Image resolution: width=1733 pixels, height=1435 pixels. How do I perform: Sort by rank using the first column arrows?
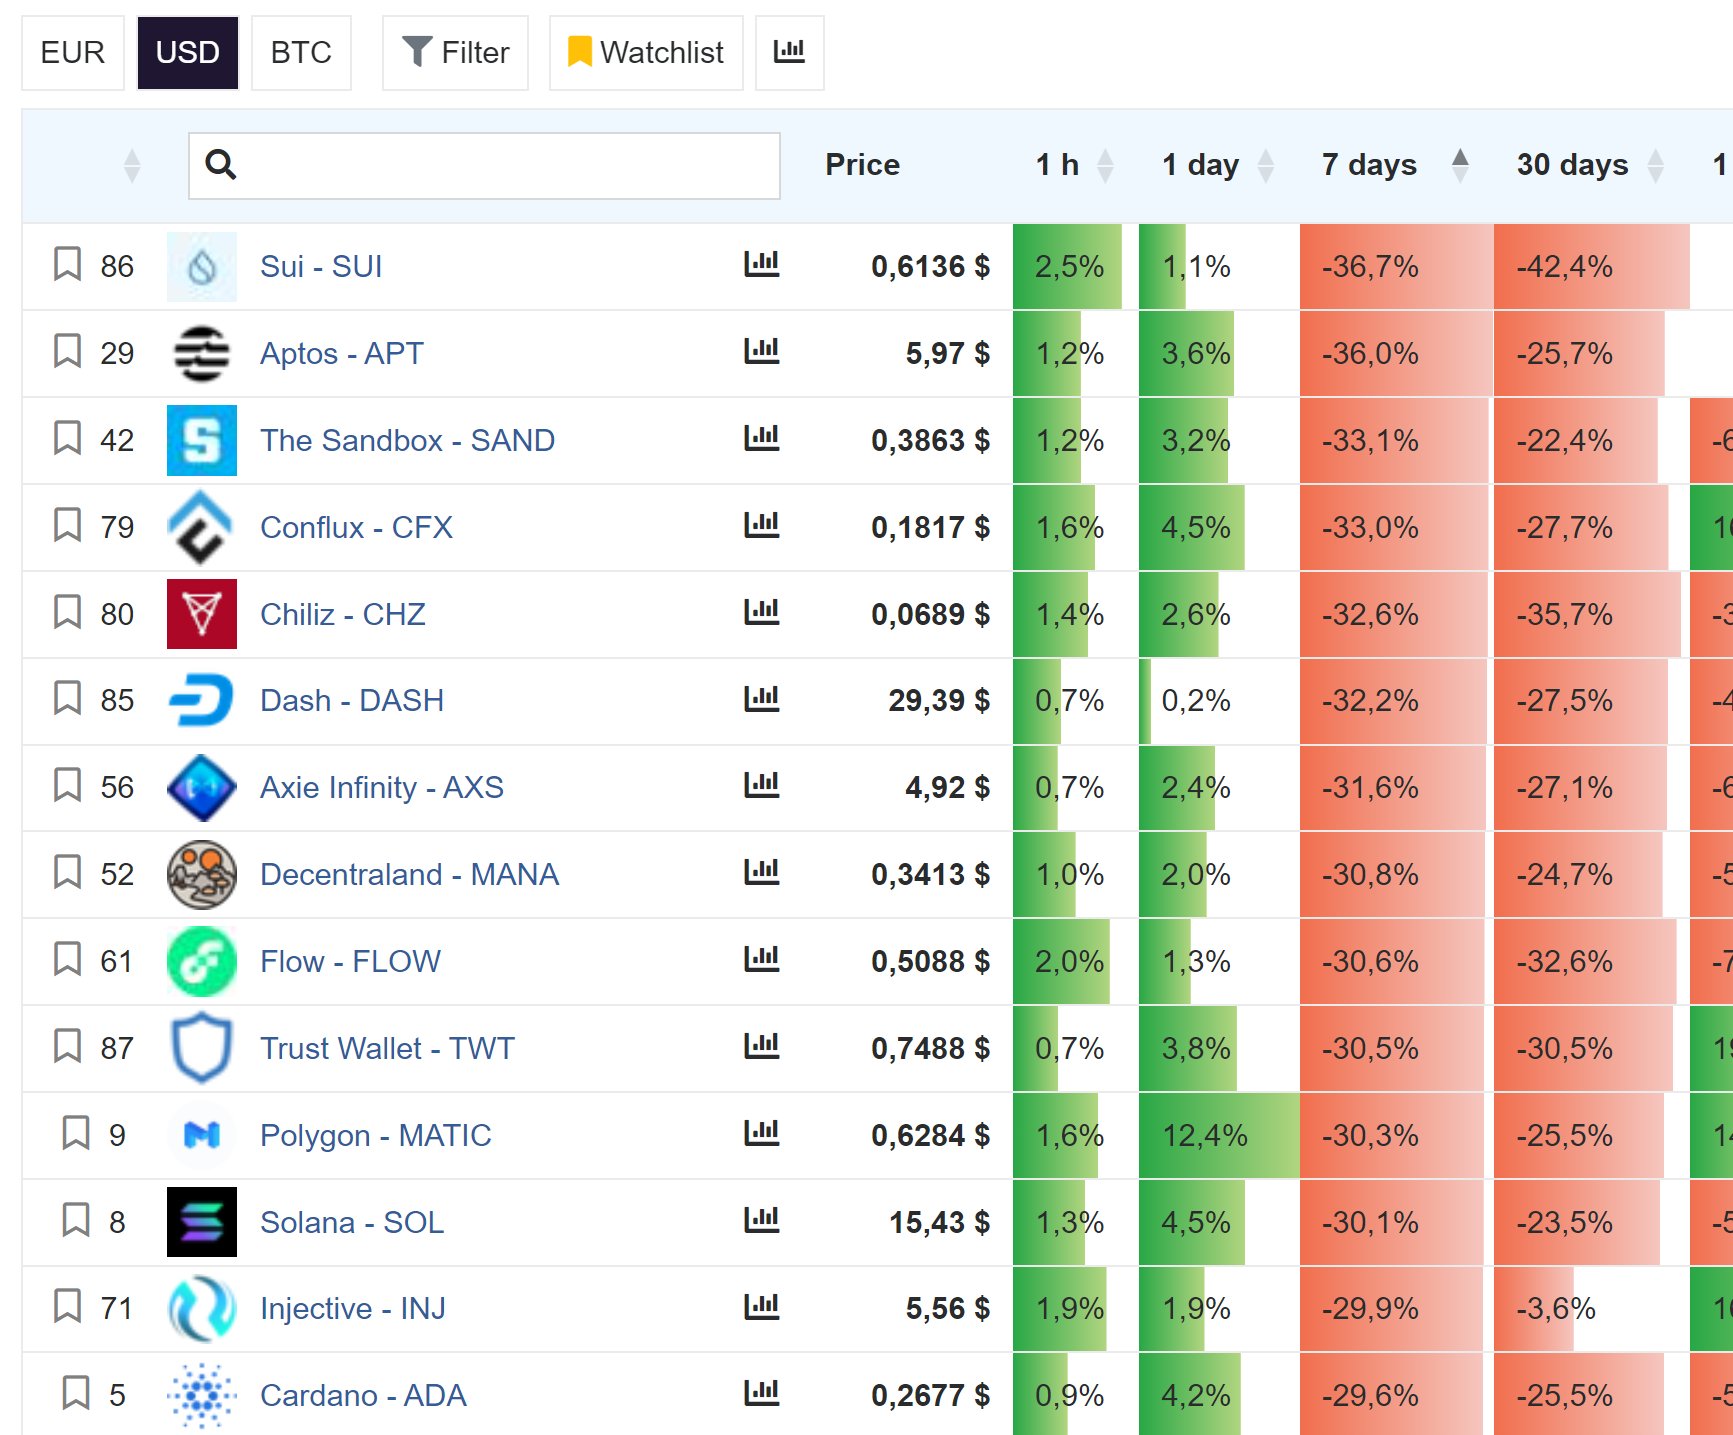click(x=131, y=165)
